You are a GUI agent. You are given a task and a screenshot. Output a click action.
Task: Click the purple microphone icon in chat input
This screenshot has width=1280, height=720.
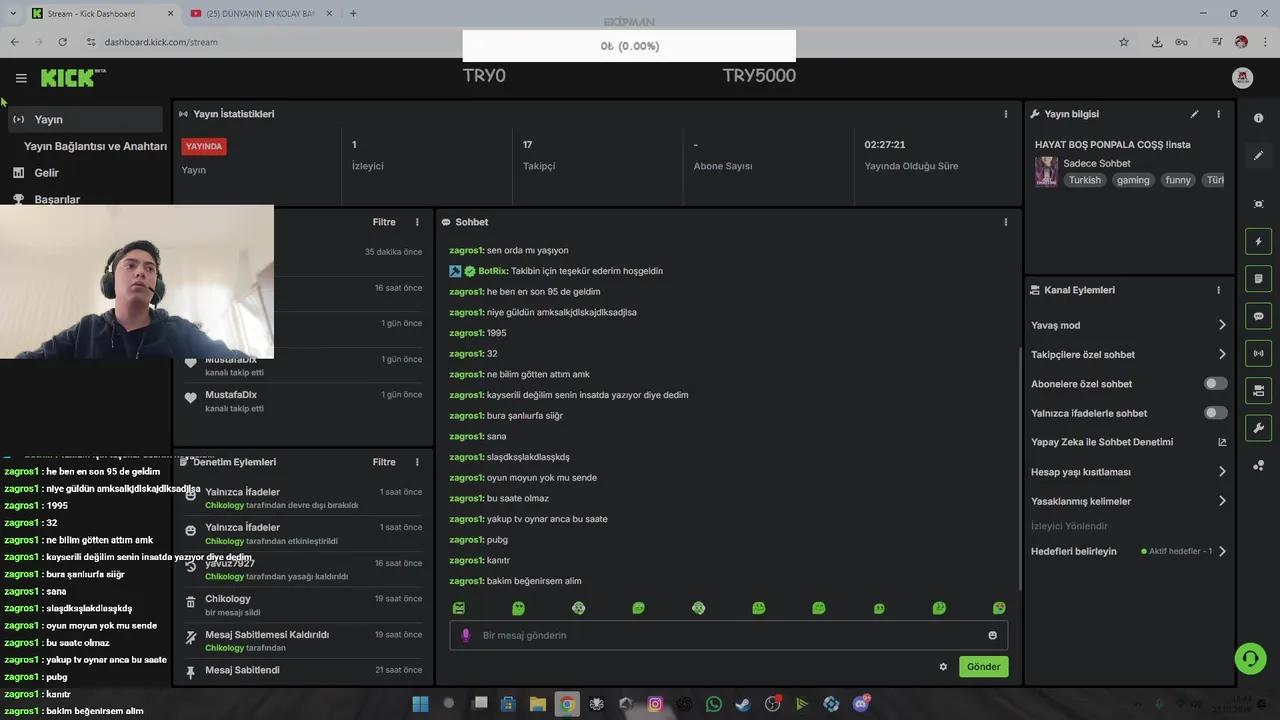tap(465, 635)
